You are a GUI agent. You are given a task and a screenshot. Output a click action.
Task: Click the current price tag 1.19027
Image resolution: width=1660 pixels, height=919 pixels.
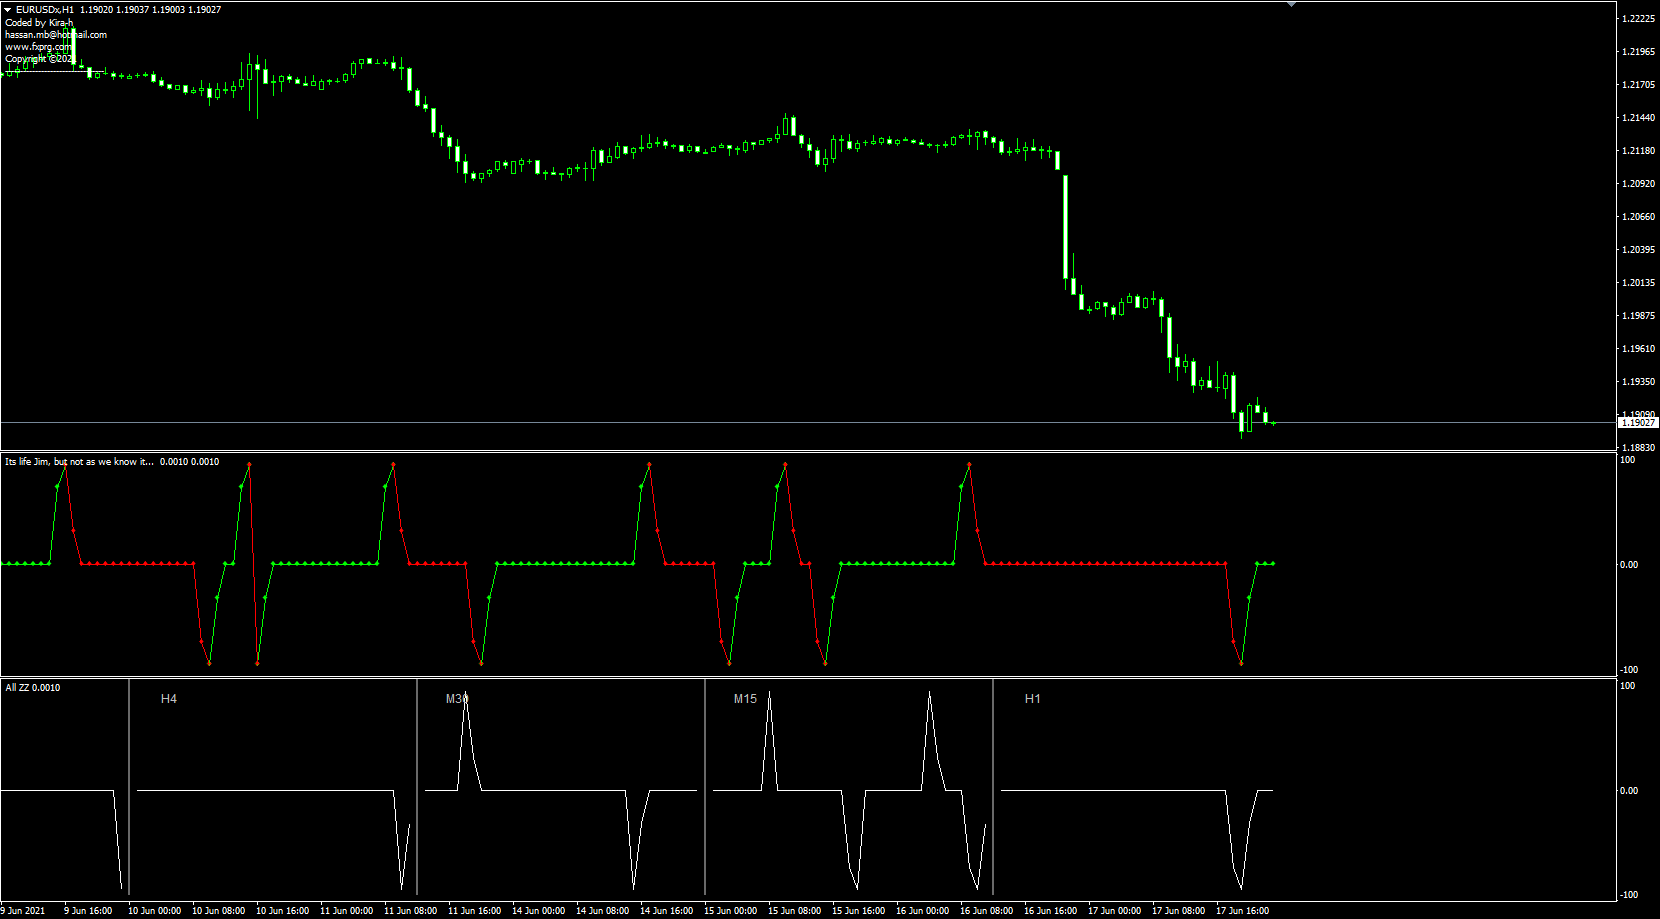(1638, 423)
